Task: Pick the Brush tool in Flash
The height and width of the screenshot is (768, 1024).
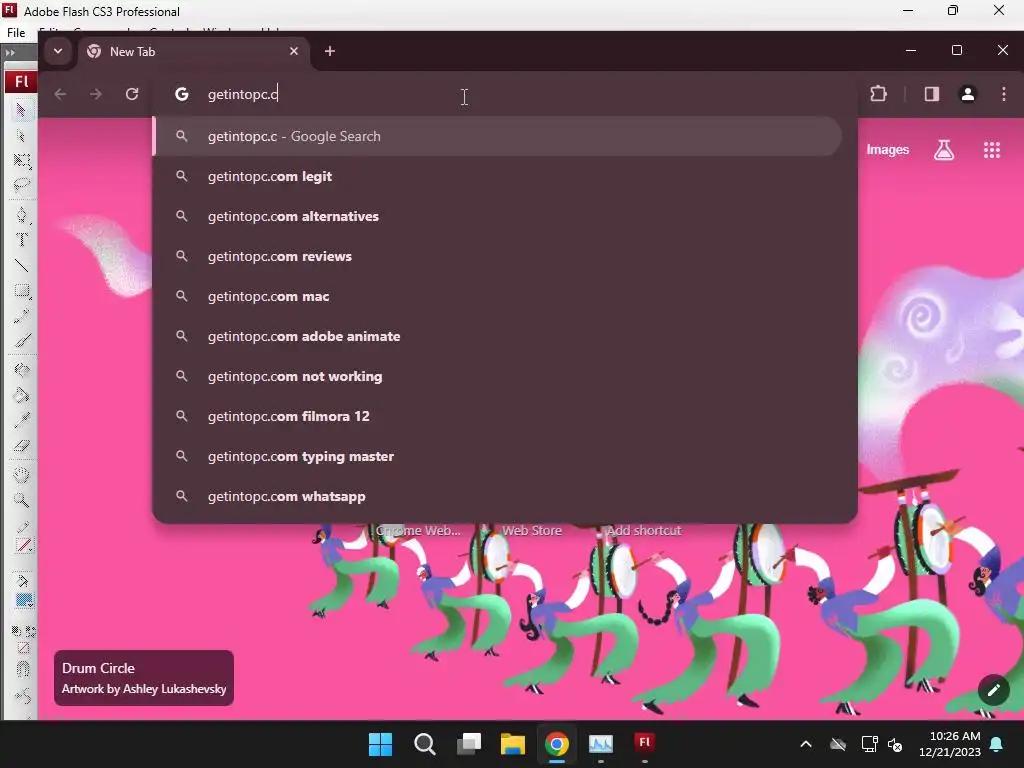Action: tap(21, 340)
